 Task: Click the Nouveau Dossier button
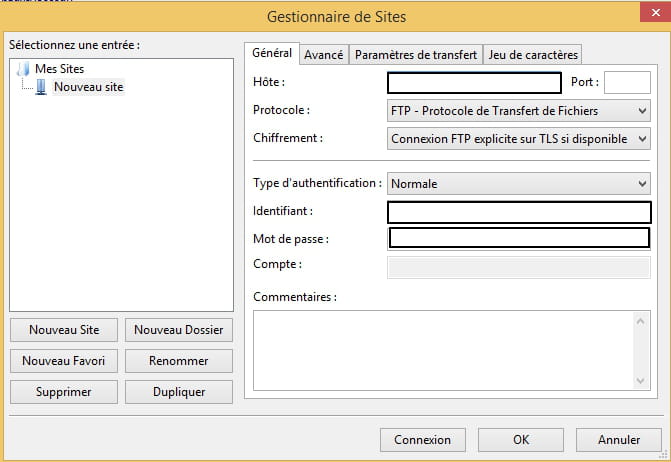pyautogui.click(x=179, y=330)
